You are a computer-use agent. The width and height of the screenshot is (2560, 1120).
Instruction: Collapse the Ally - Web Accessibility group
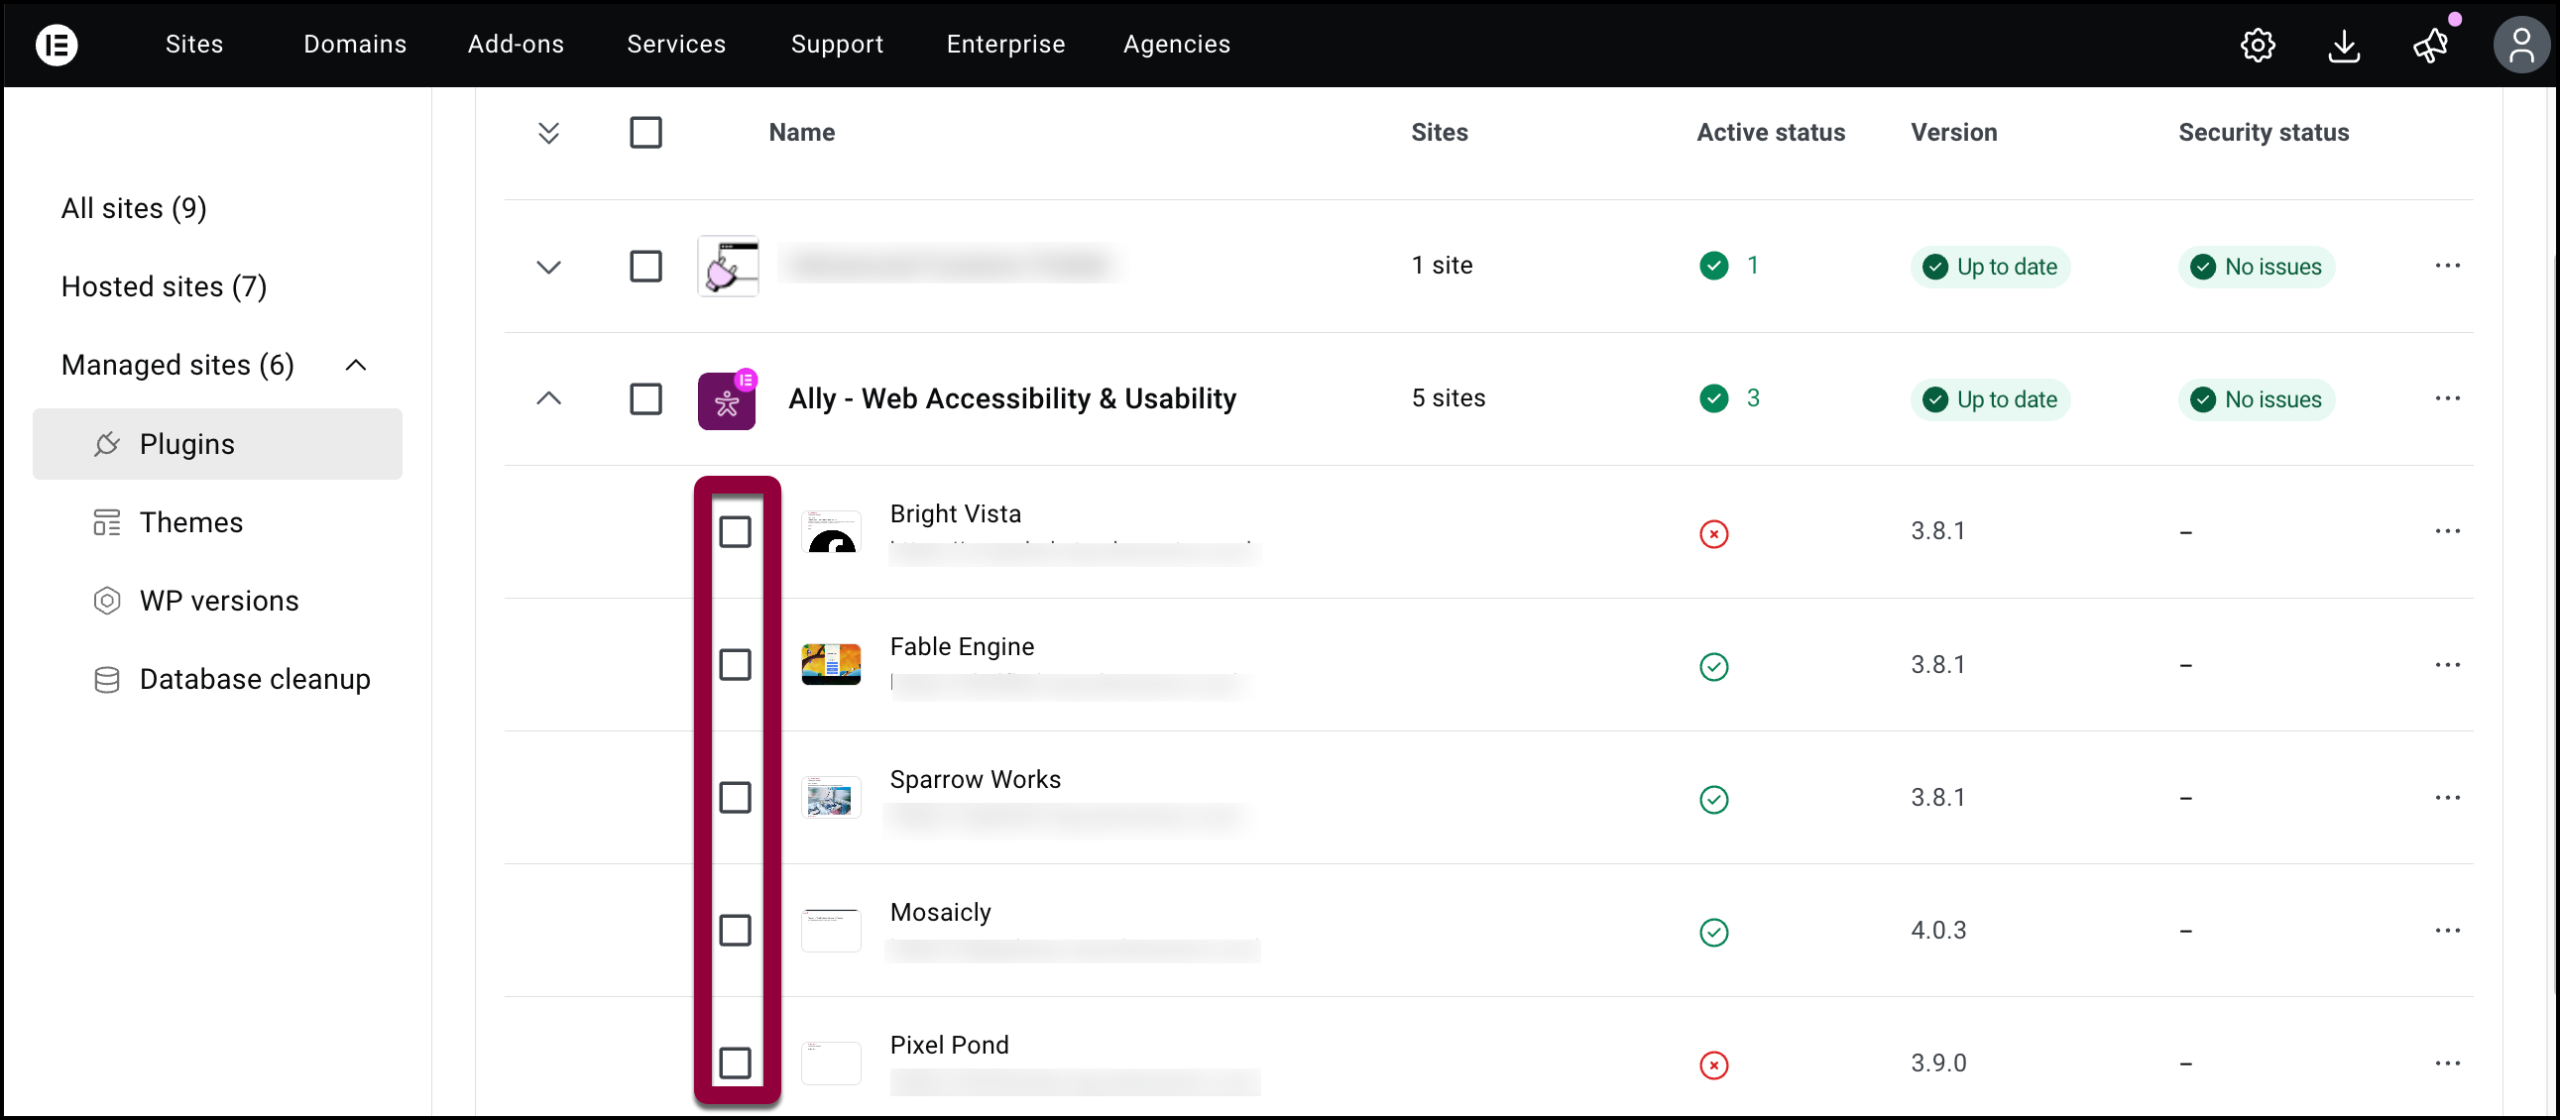548,398
